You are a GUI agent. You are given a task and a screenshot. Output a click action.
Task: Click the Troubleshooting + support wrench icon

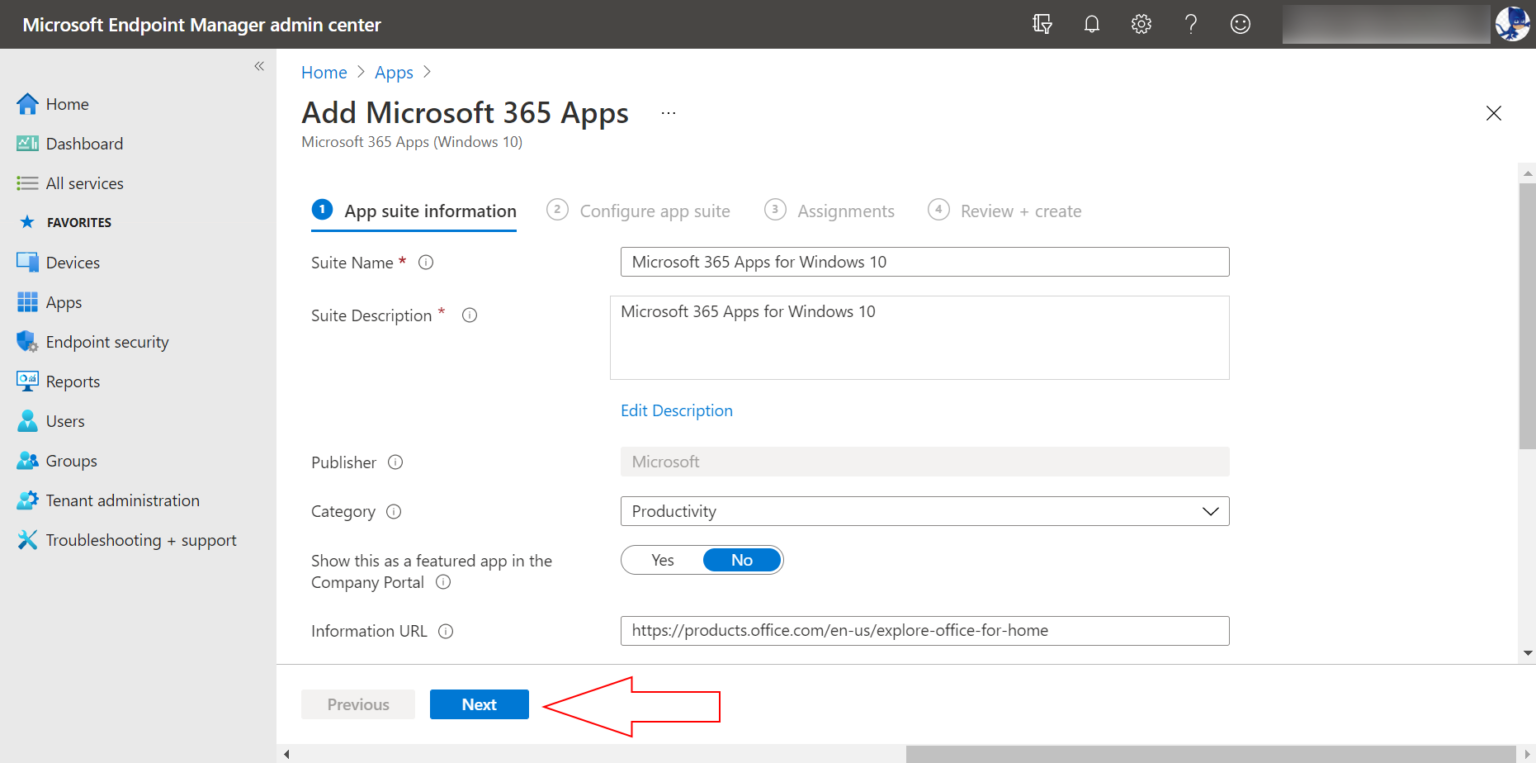27,540
